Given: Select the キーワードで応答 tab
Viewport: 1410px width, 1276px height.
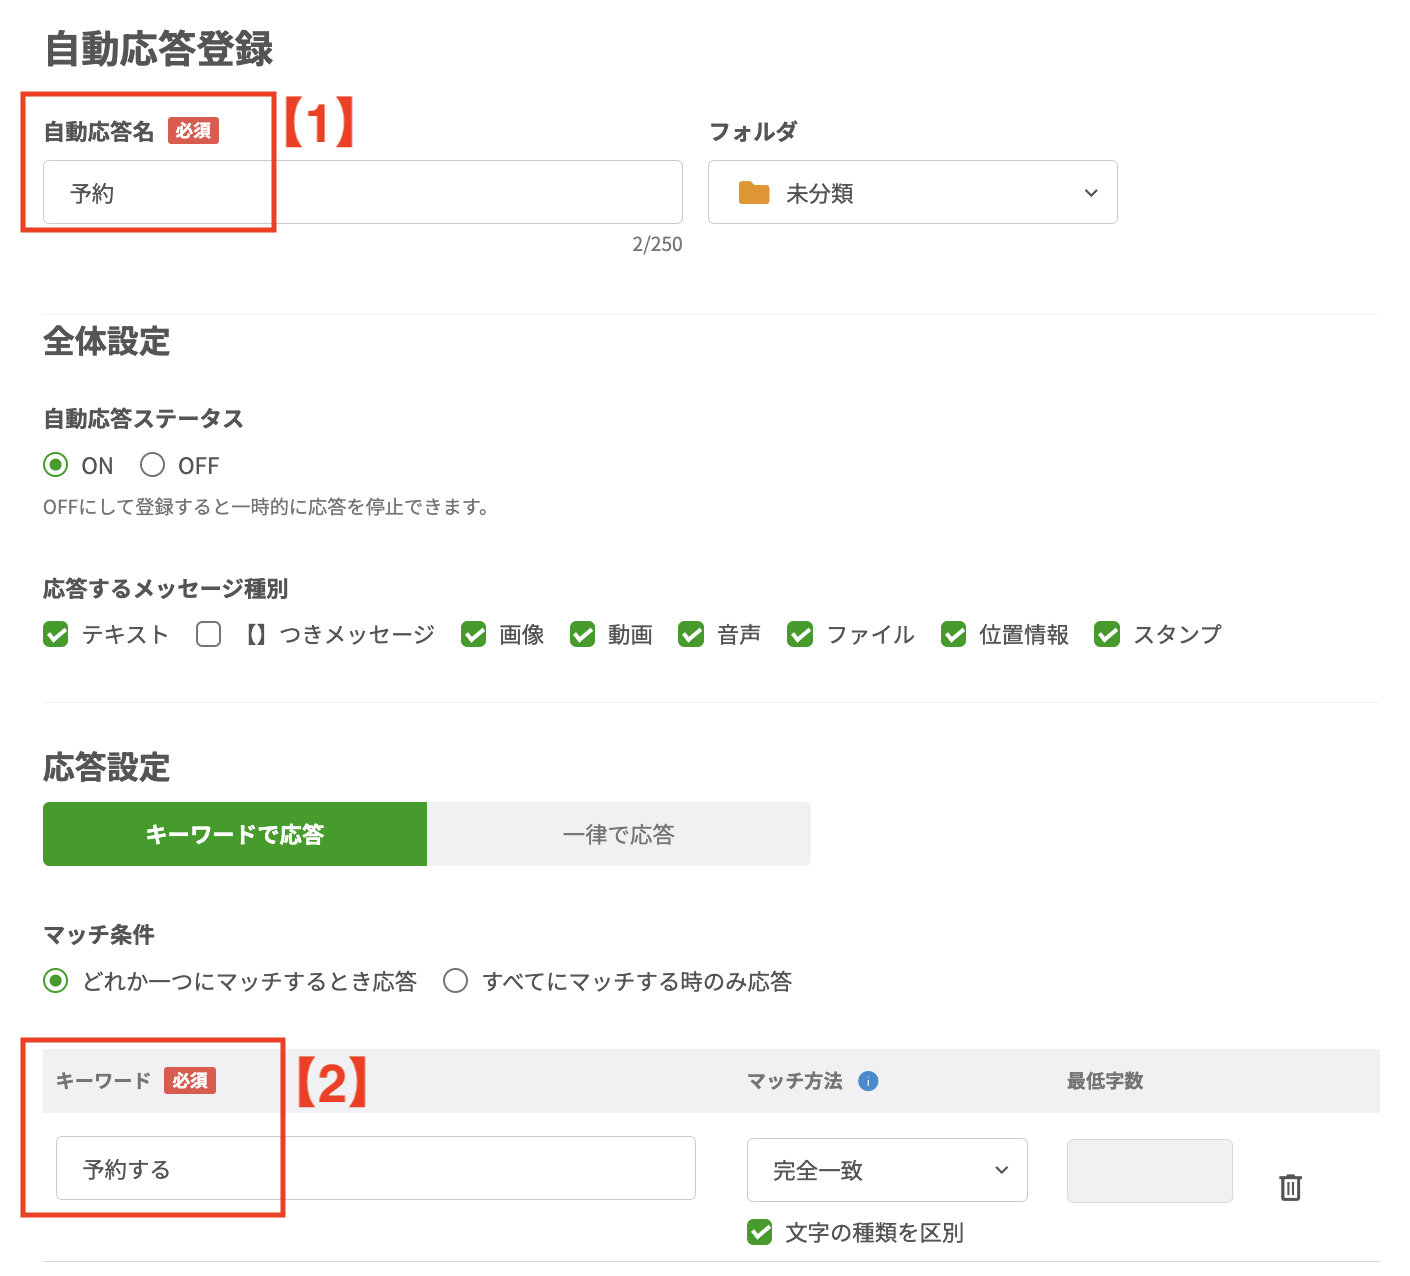Looking at the screenshot, I should 234,833.
